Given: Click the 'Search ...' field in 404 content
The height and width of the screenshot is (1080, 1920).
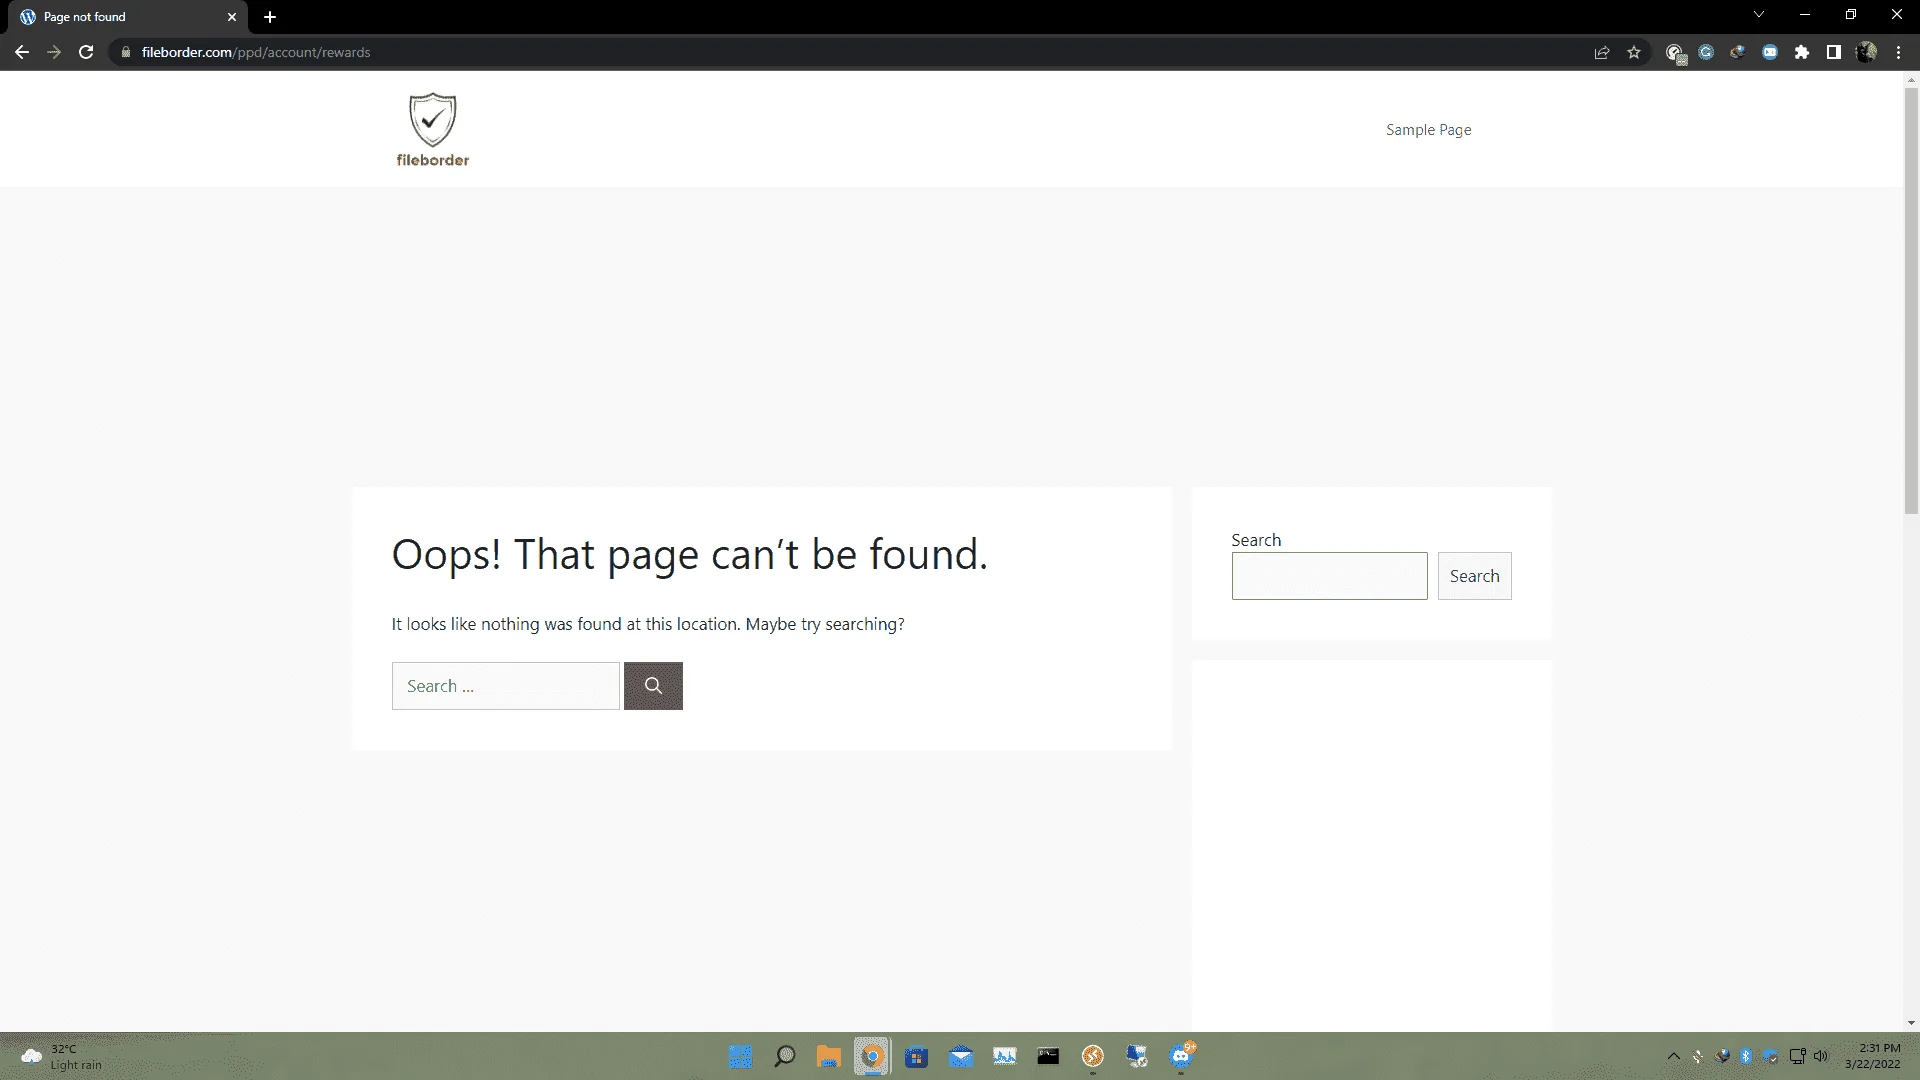Looking at the screenshot, I should pyautogui.click(x=506, y=686).
